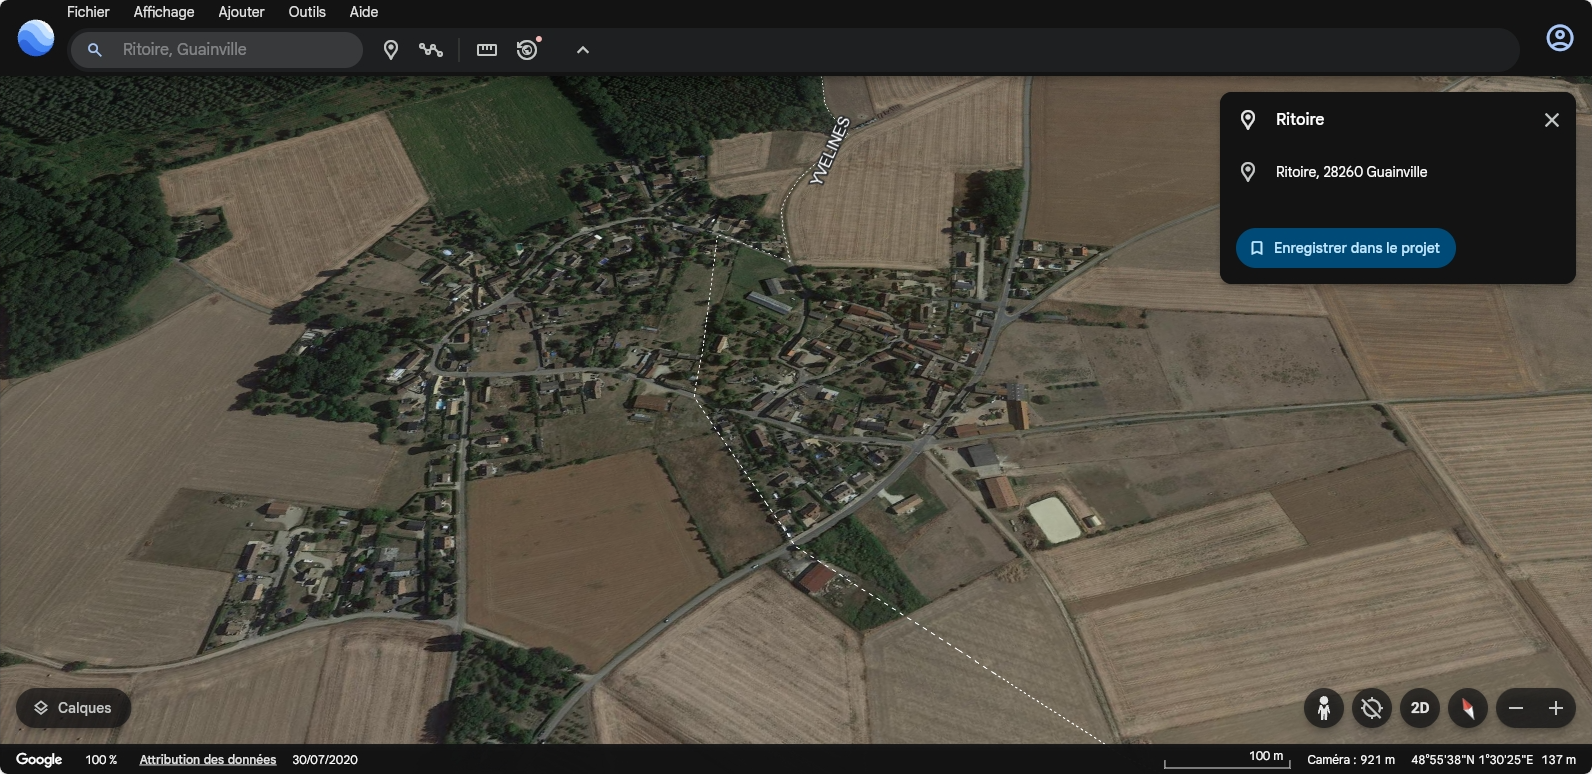The width and height of the screenshot is (1592, 774).
Task: Collapse the toolbar with the chevron arrow
Action: coord(583,50)
